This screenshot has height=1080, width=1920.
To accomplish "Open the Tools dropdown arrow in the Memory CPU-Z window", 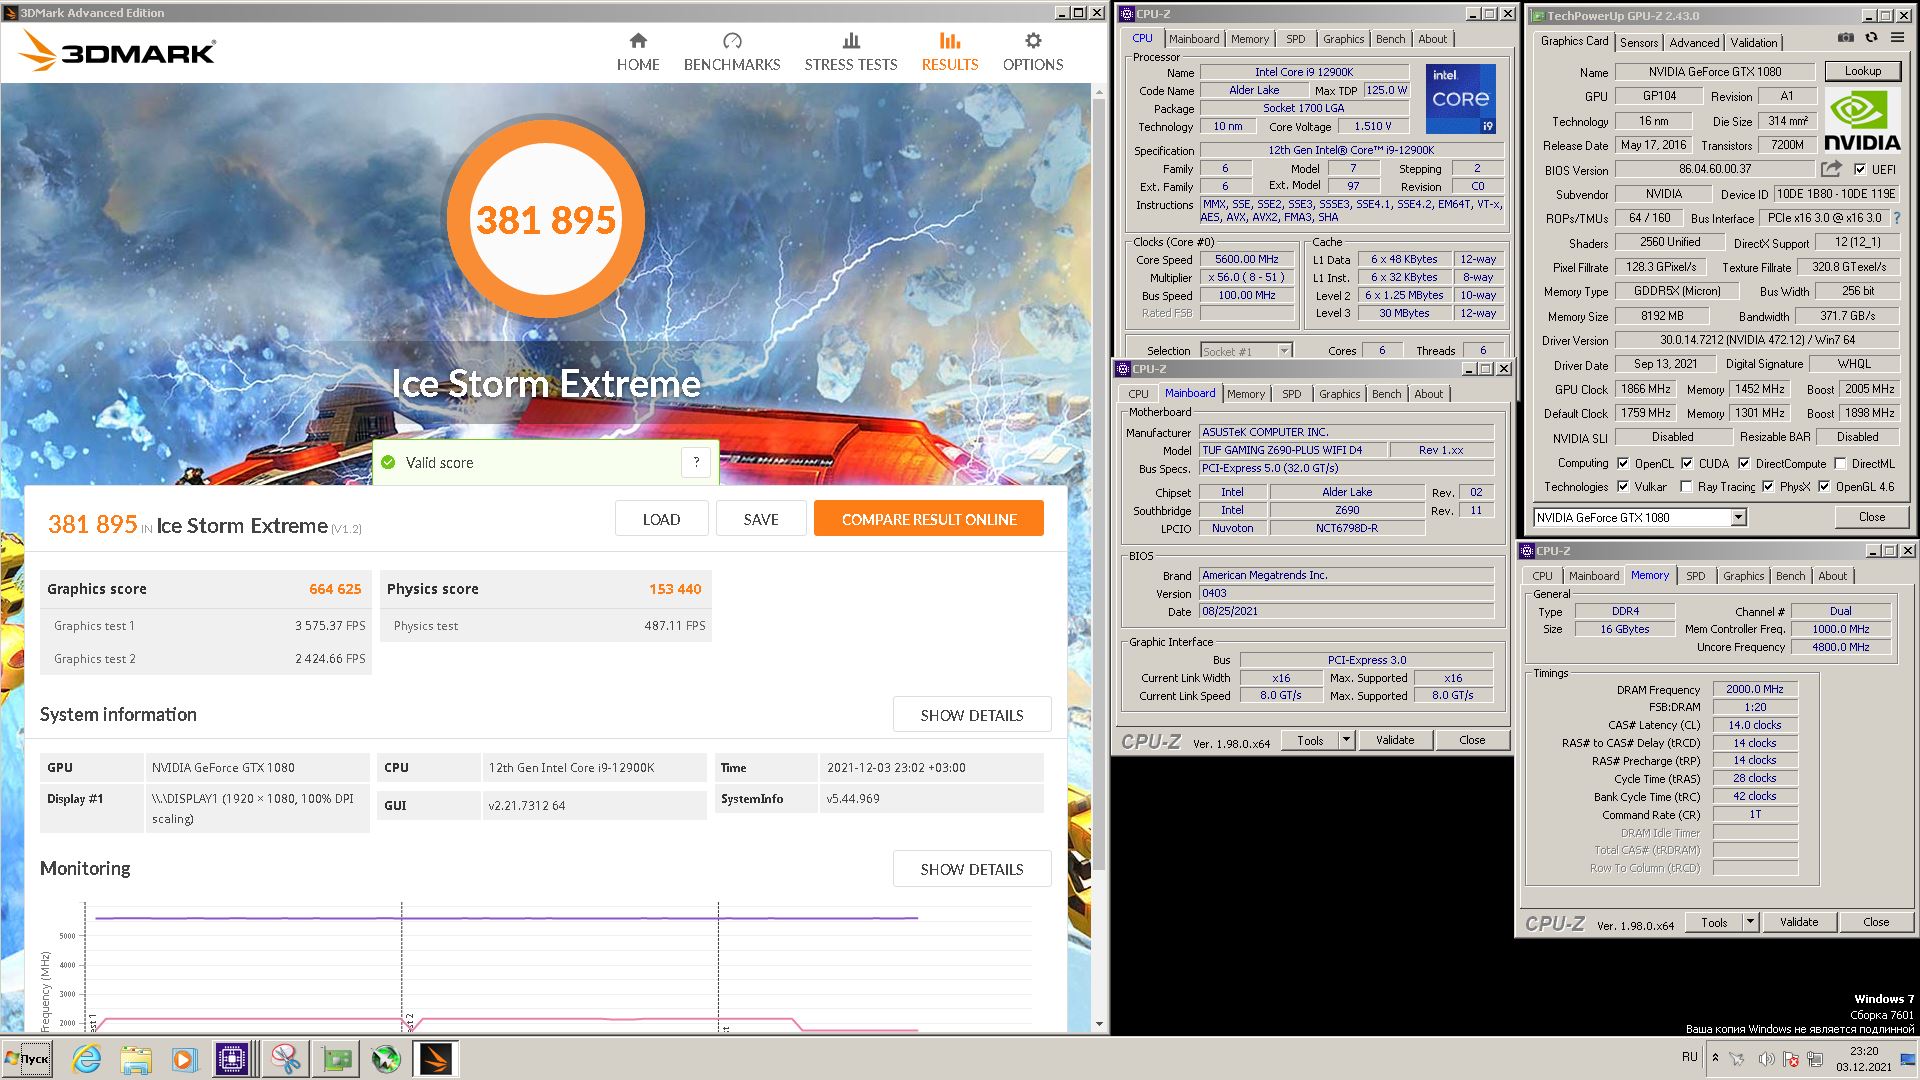I will (1750, 922).
